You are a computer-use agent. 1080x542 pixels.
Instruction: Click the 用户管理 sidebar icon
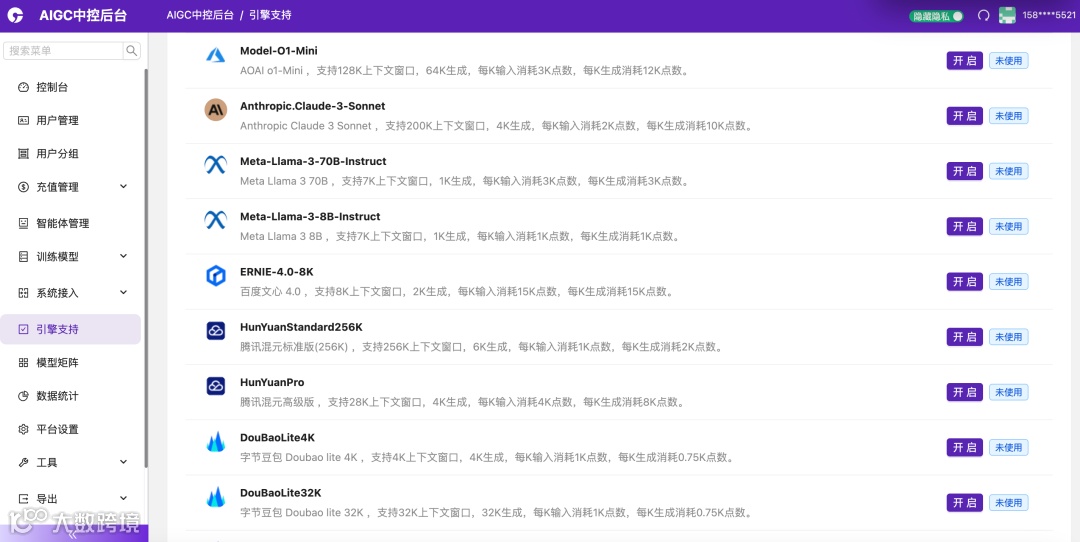(x=23, y=121)
